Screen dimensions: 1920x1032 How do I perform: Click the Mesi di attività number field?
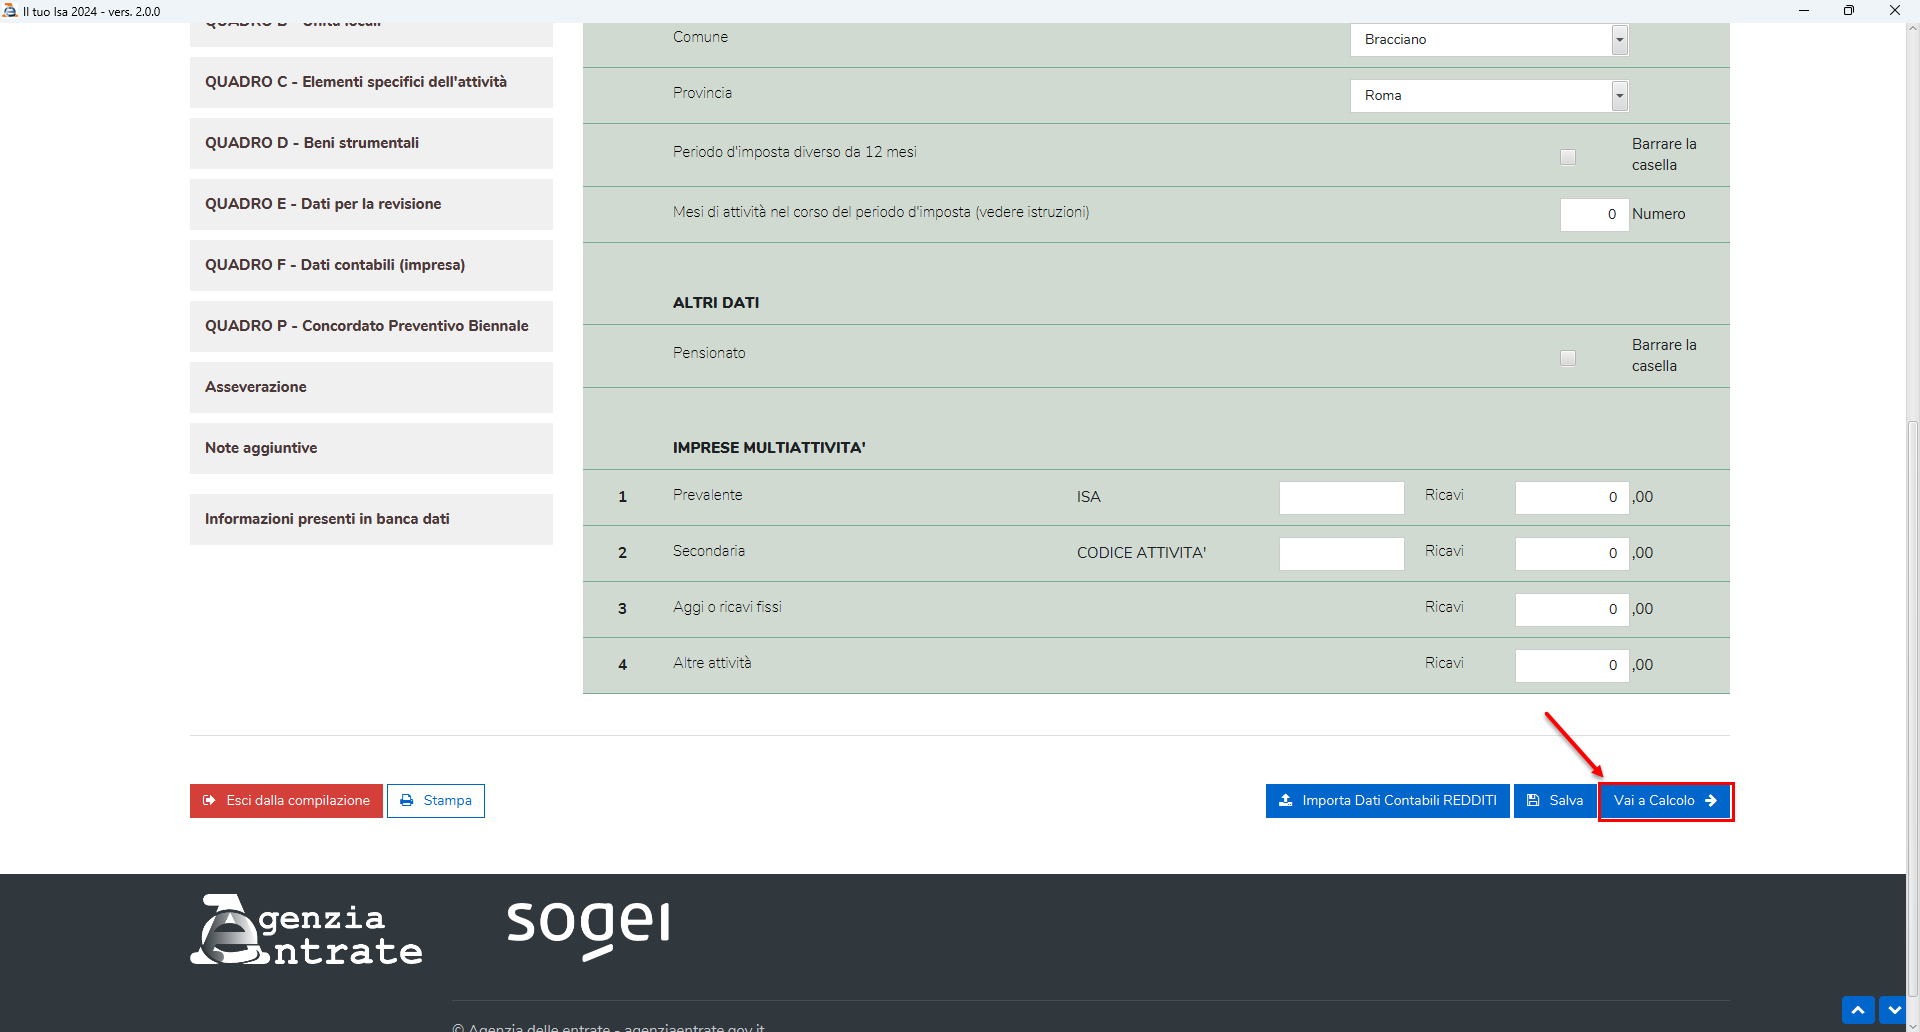pyautogui.click(x=1594, y=214)
